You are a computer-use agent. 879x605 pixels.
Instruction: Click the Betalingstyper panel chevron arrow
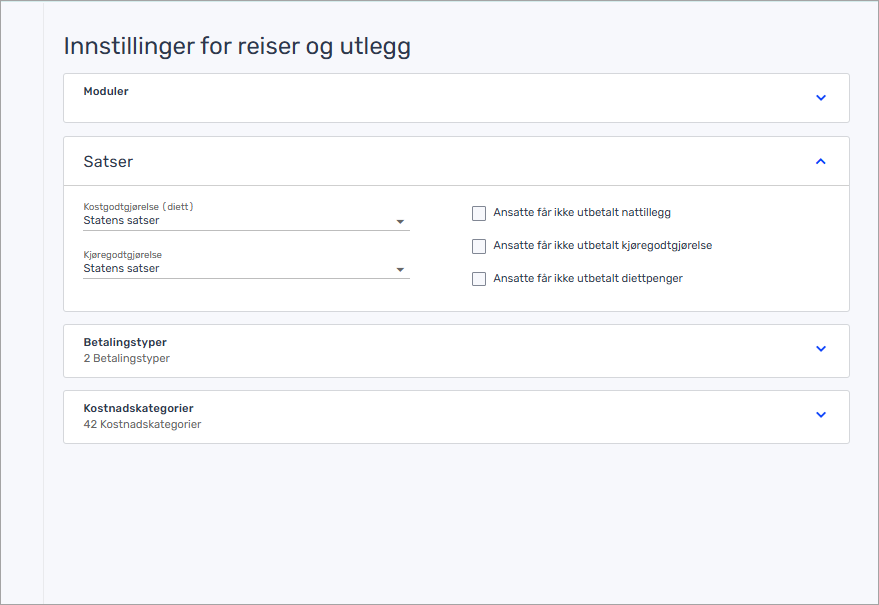point(821,349)
